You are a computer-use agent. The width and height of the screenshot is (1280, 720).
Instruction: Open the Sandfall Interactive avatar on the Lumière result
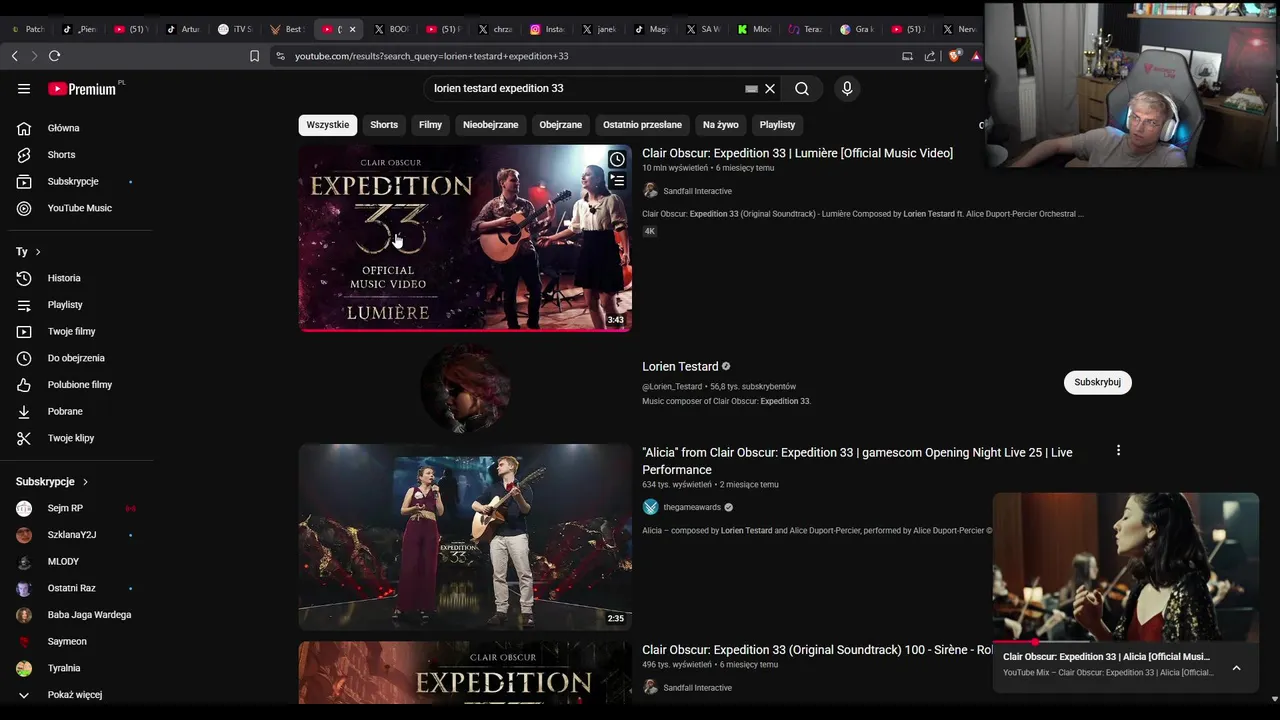pos(650,191)
